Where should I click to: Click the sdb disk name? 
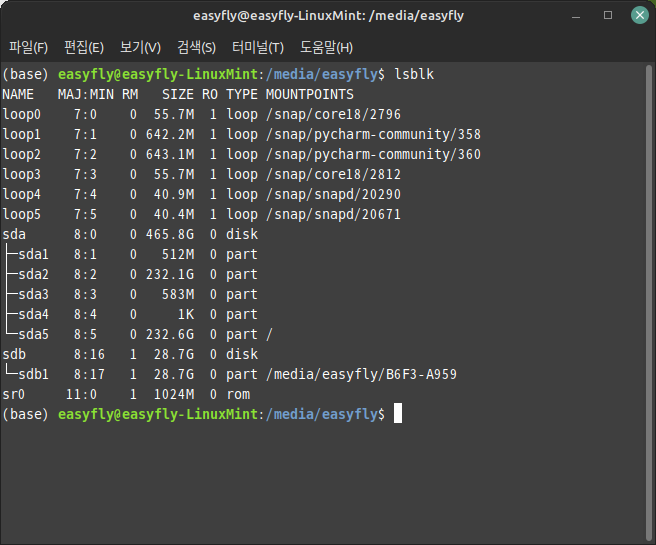(x=14, y=354)
